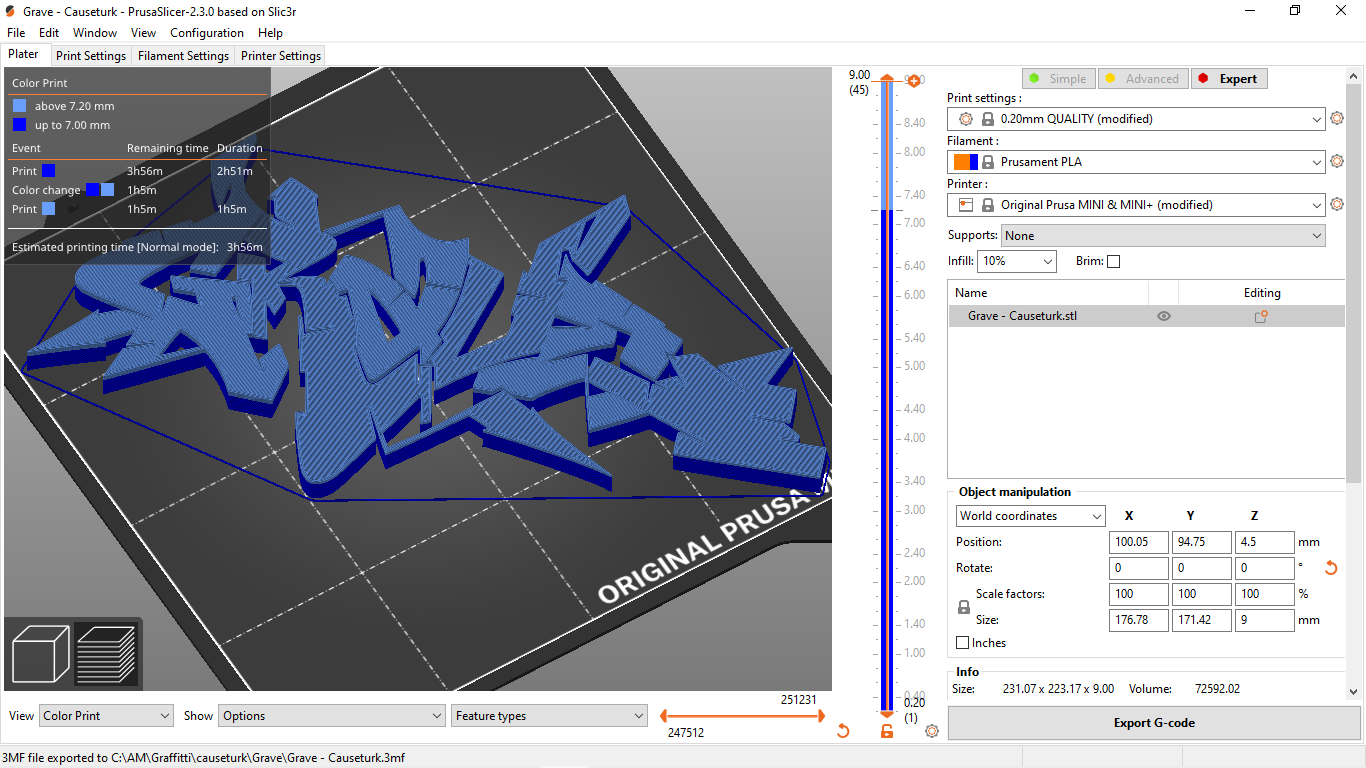Enable the Brim checkbox
The image size is (1366, 768).
tap(1114, 262)
